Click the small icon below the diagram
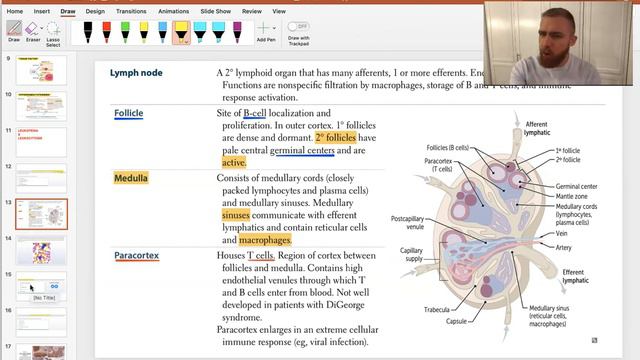 click(x=594, y=340)
